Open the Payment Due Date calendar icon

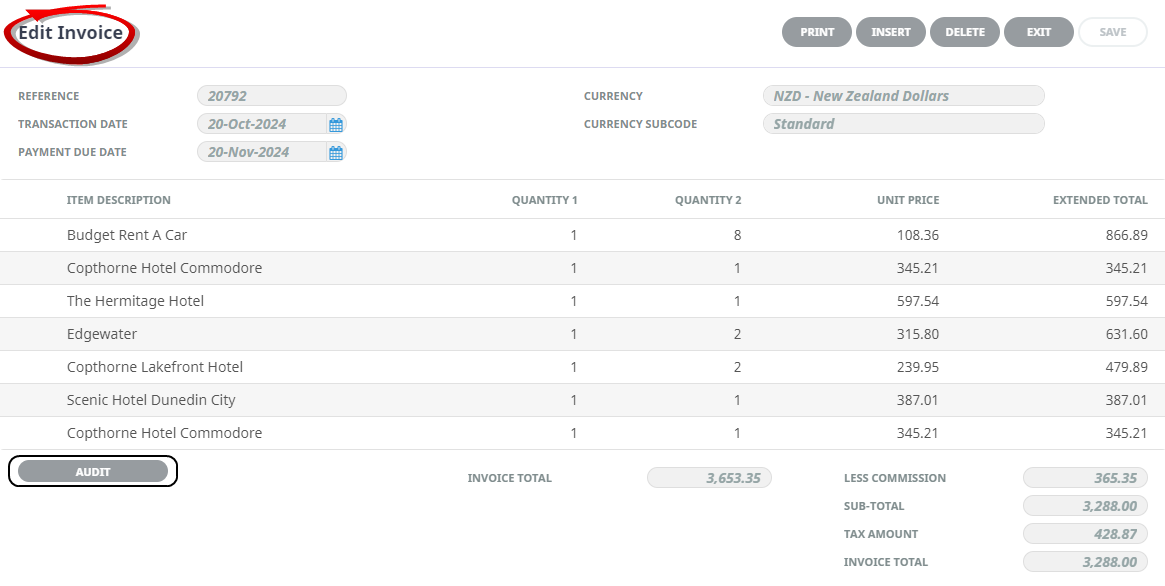pyautogui.click(x=336, y=153)
